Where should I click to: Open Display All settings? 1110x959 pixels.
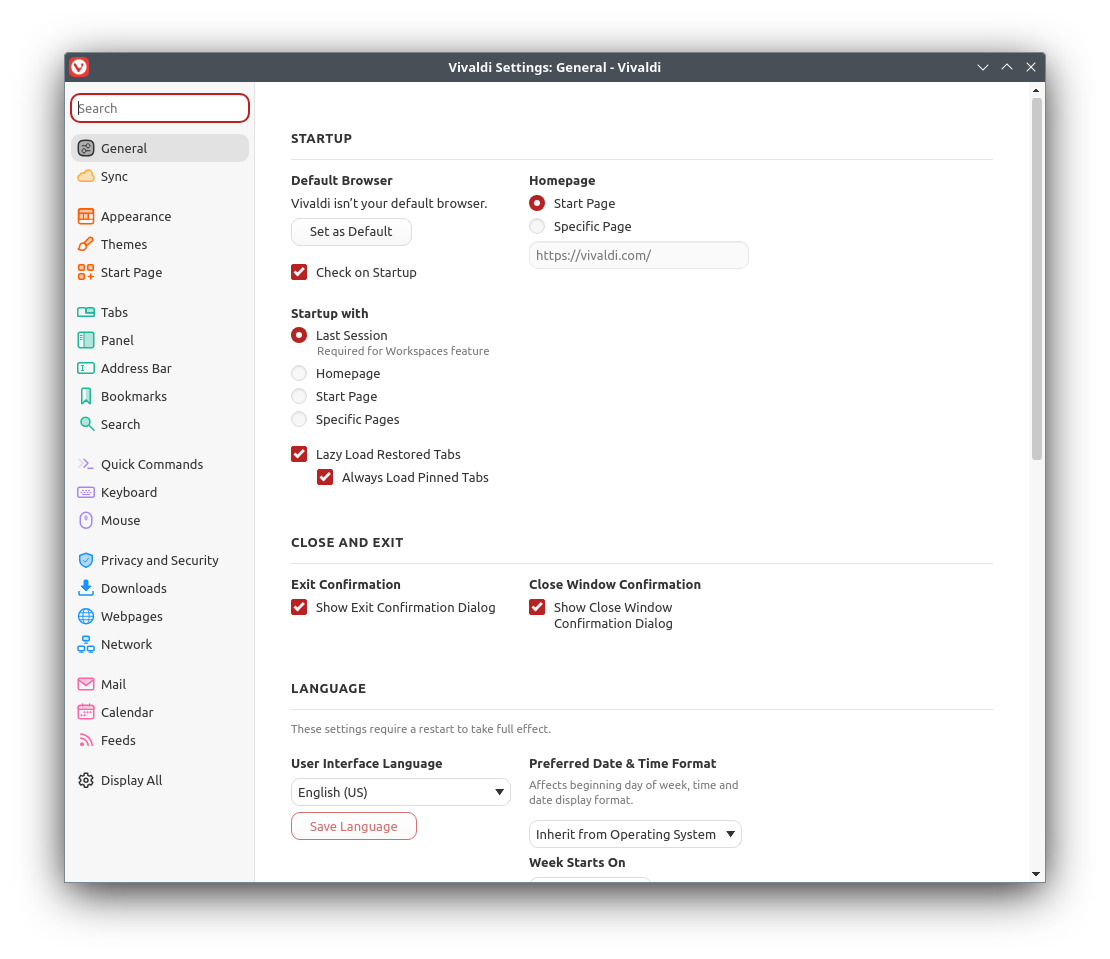pyautogui.click(x=160, y=780)
